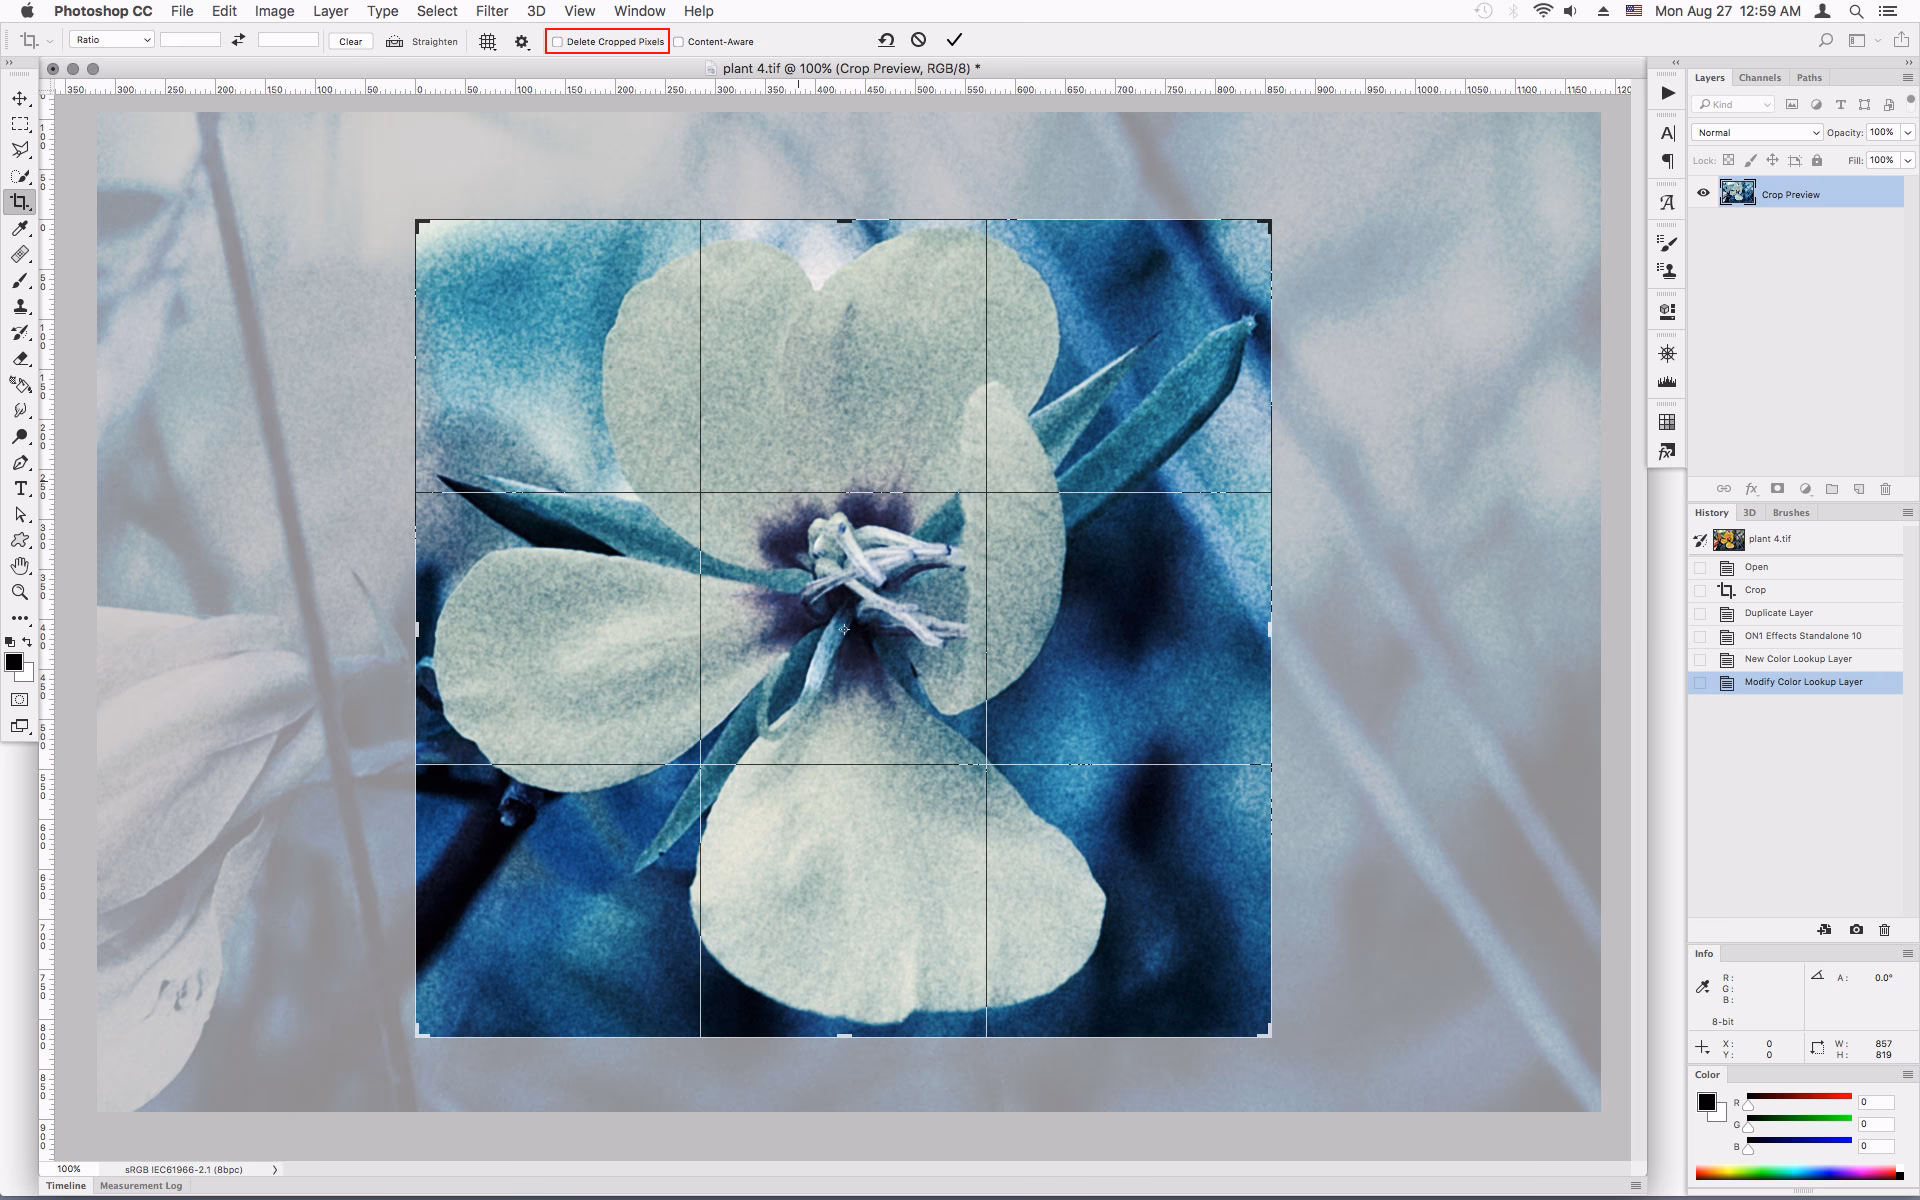Enable Content-Aware cropping

click(x=679, y=41)
